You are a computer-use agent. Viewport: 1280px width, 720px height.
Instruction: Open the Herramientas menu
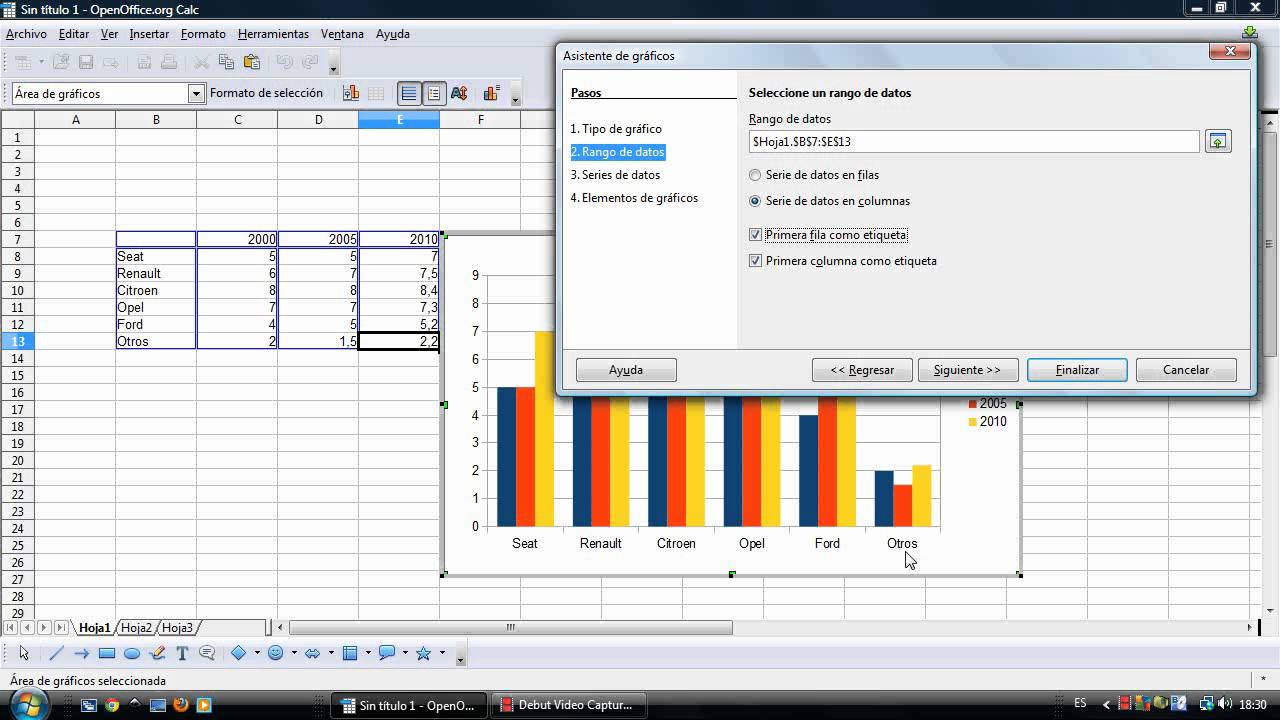[273, 34]
